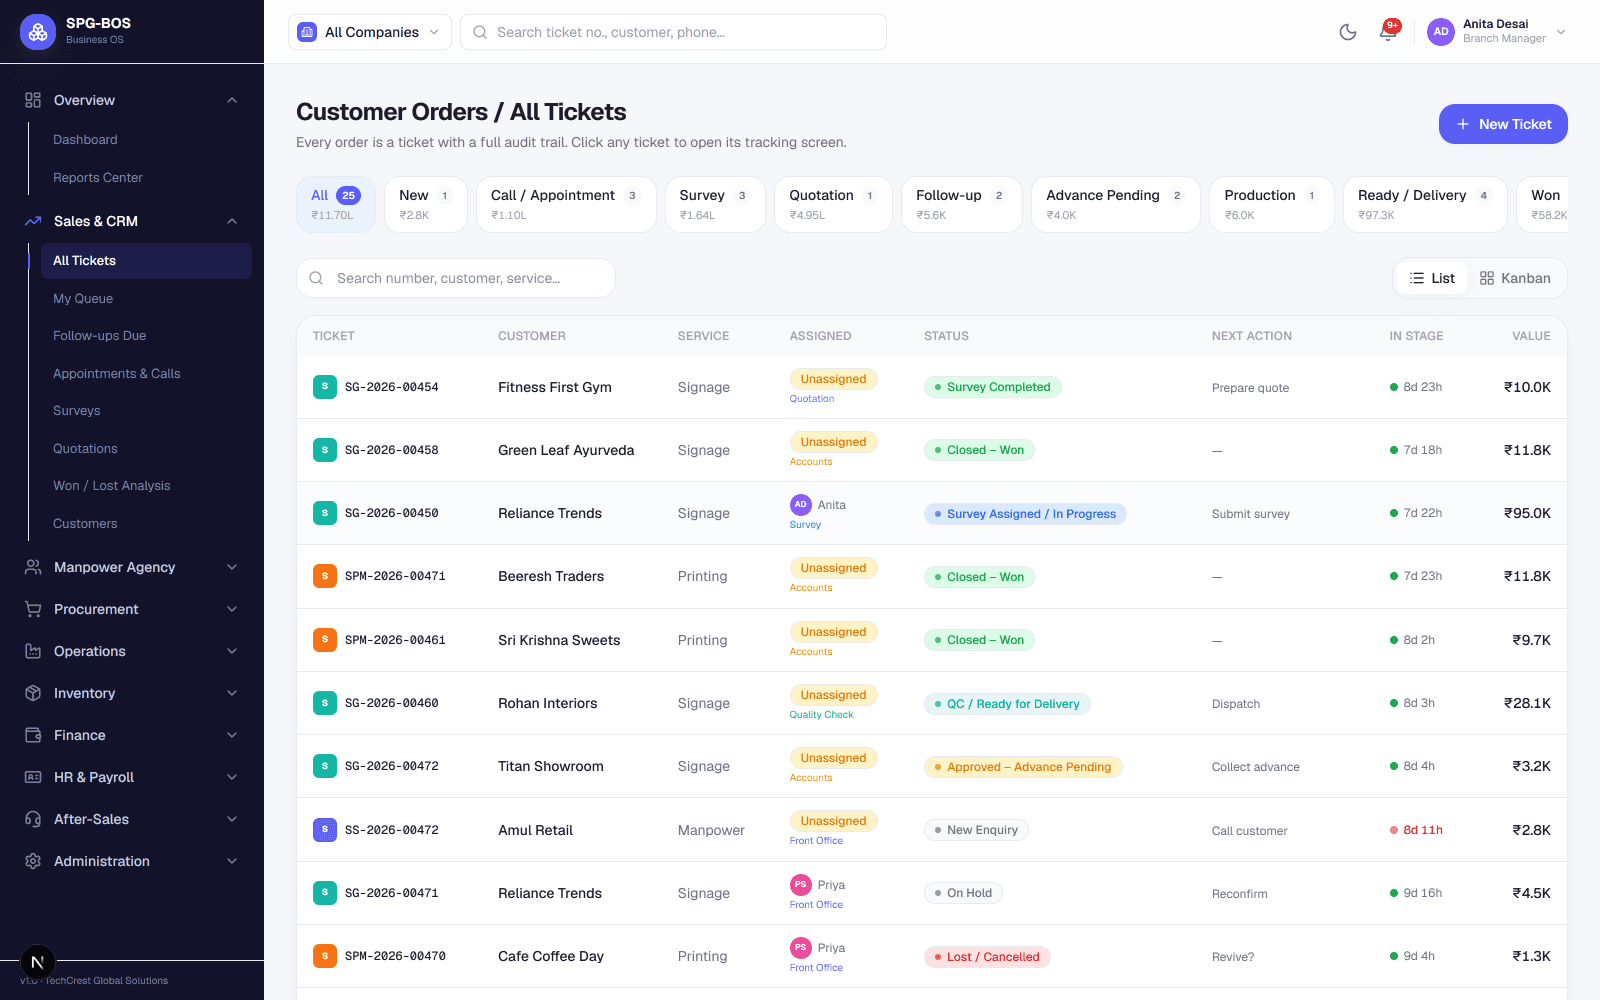The width and height of the screenshot is (1600, 1000).
Task: Expand the Inventory section chevron
Action: (232, 693)
